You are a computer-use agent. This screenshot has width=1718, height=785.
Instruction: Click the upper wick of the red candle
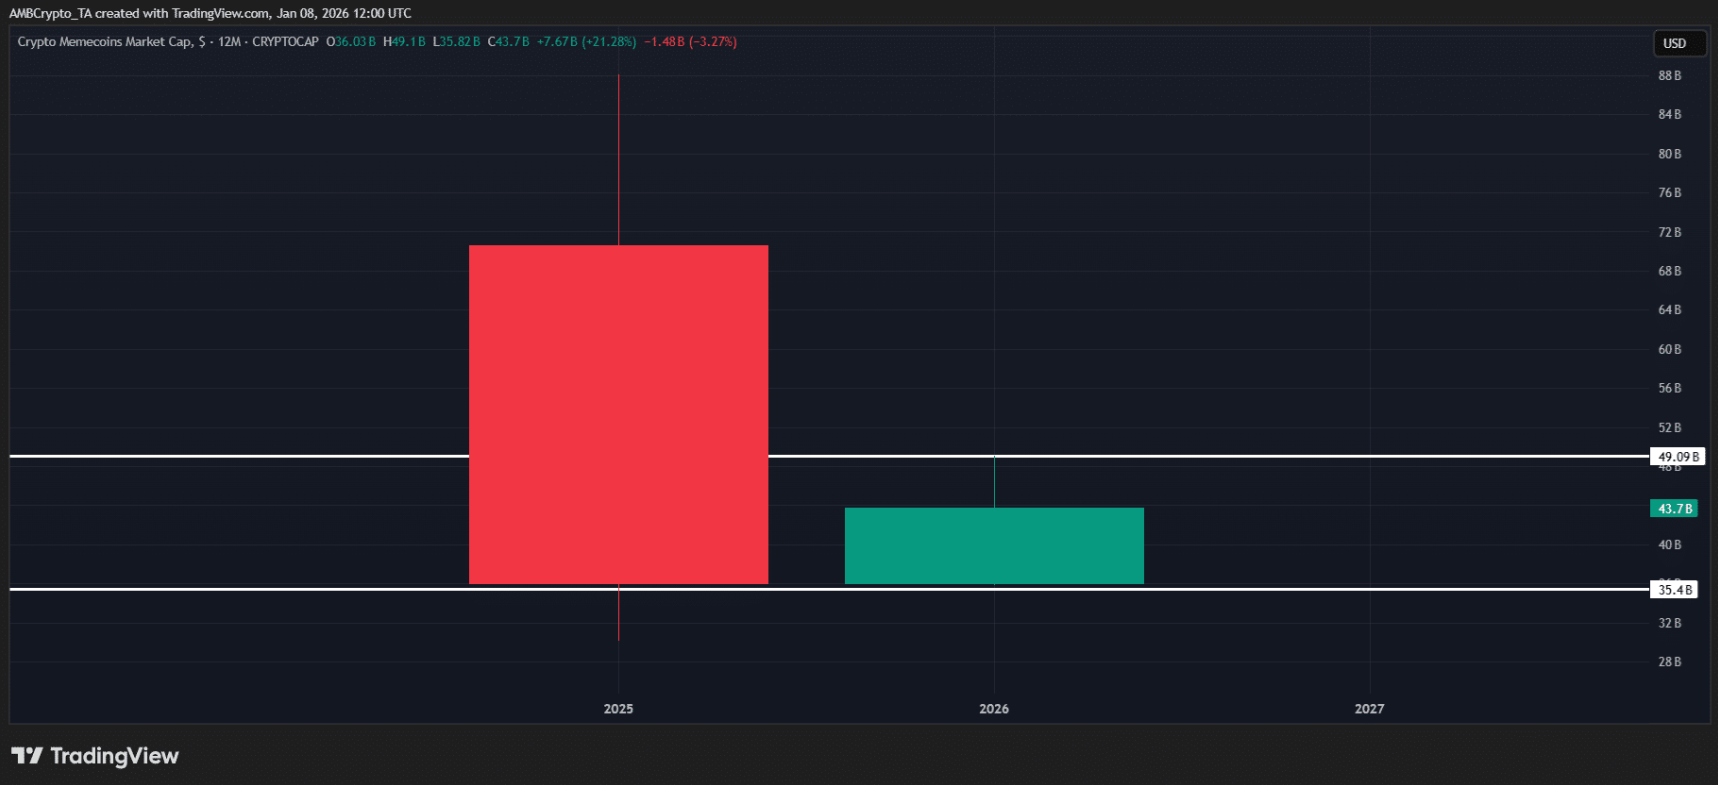pyautogui.click(x=618, y=160)
